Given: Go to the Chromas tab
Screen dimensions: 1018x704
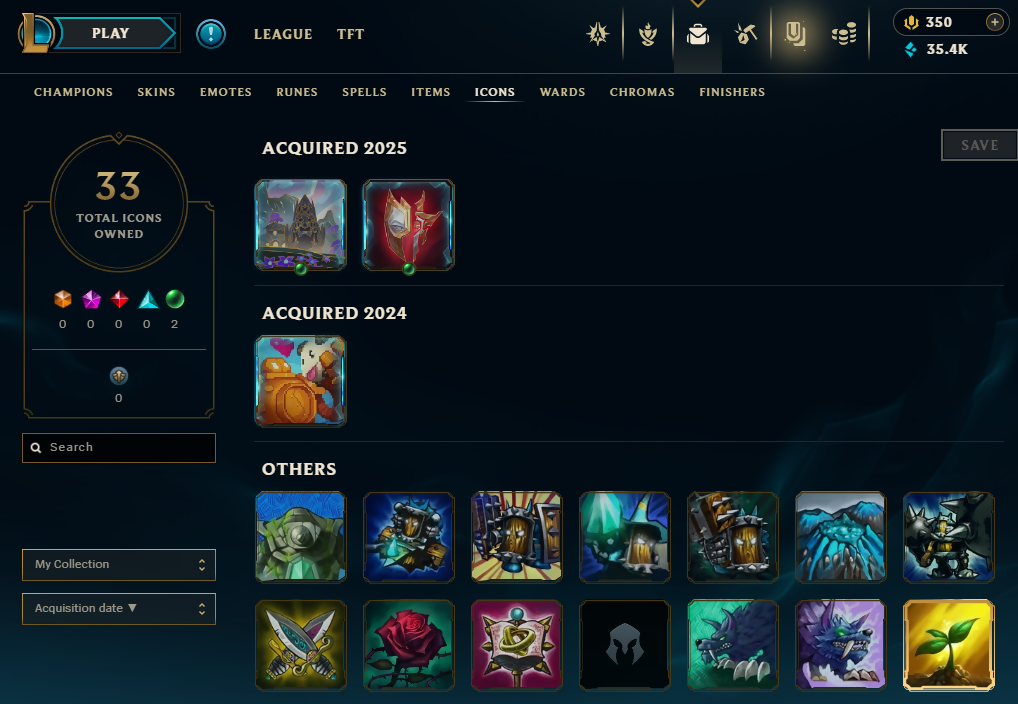Looking at the screenshot, I should pos(641,92).
